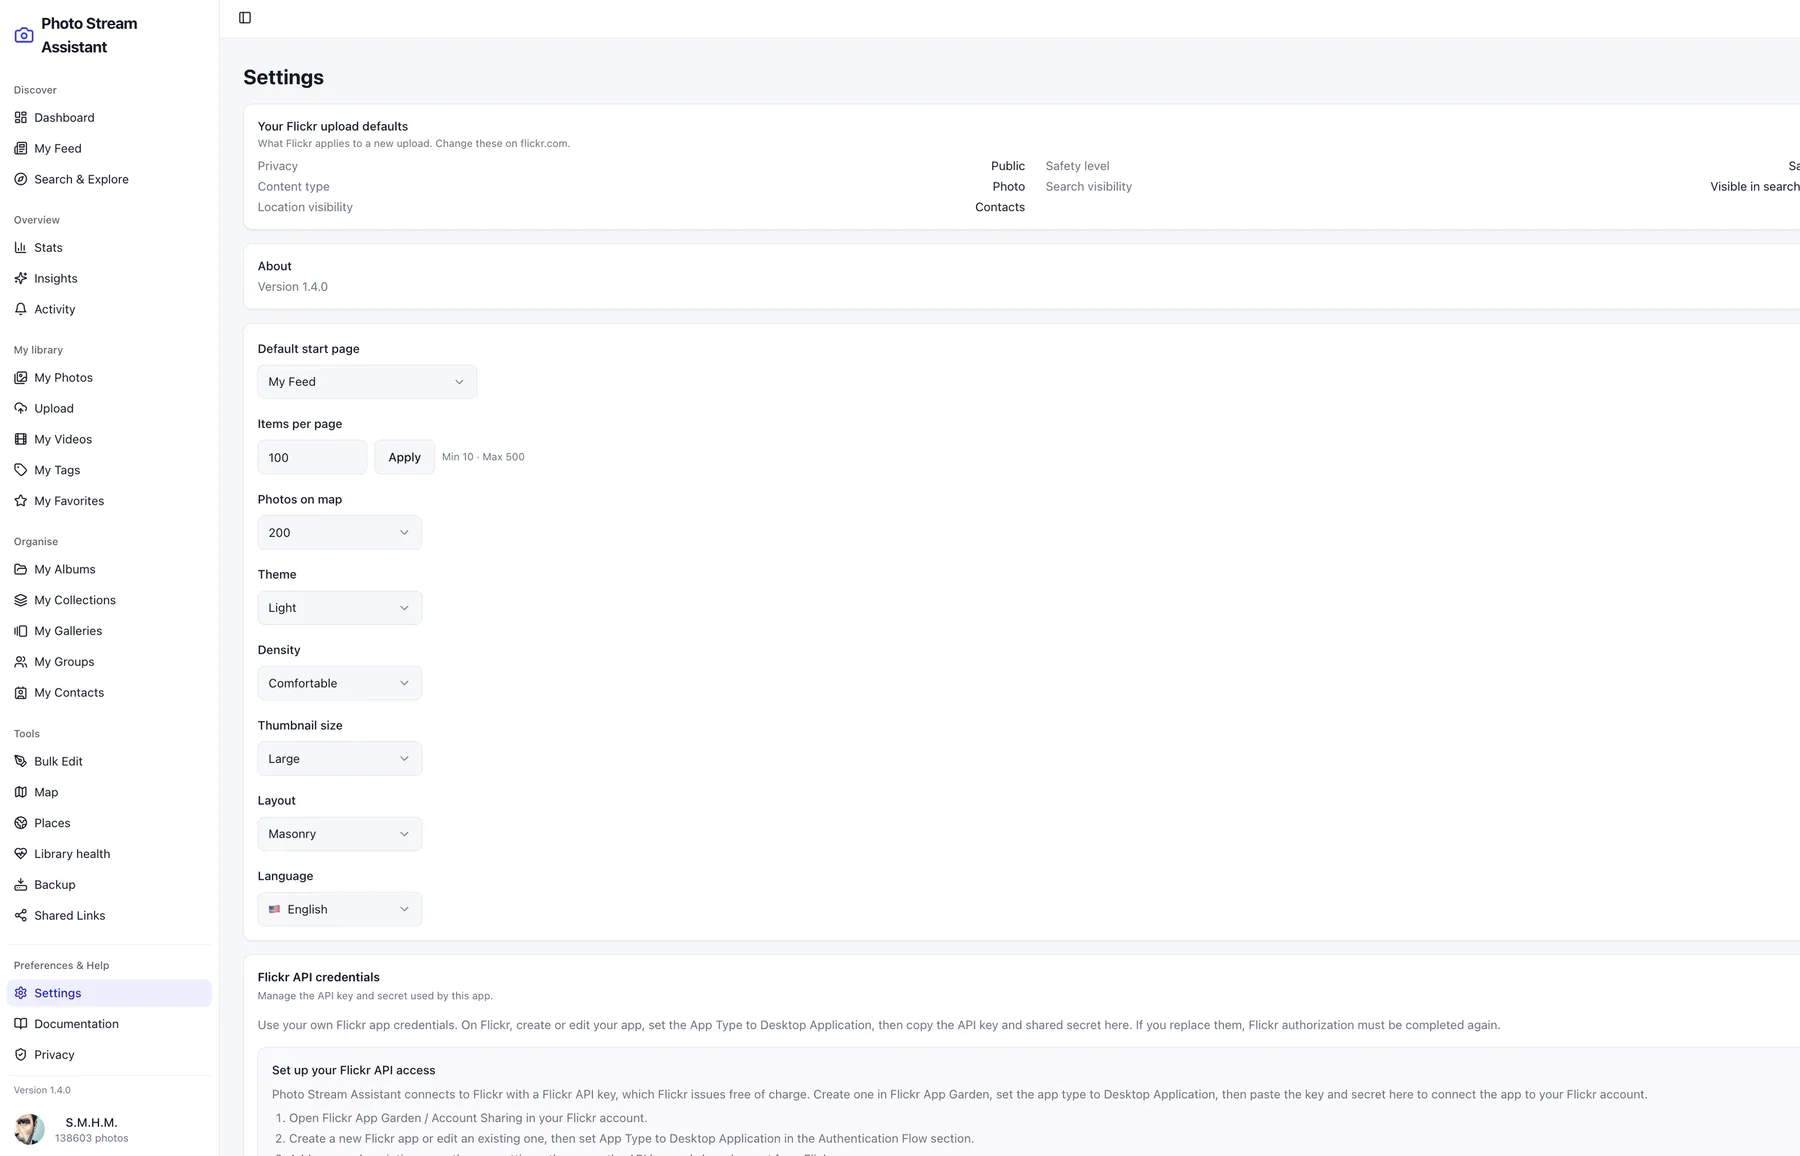Click the My Groups people icon
This screenshot has width=1800, height=1156.
click(21, 662)
